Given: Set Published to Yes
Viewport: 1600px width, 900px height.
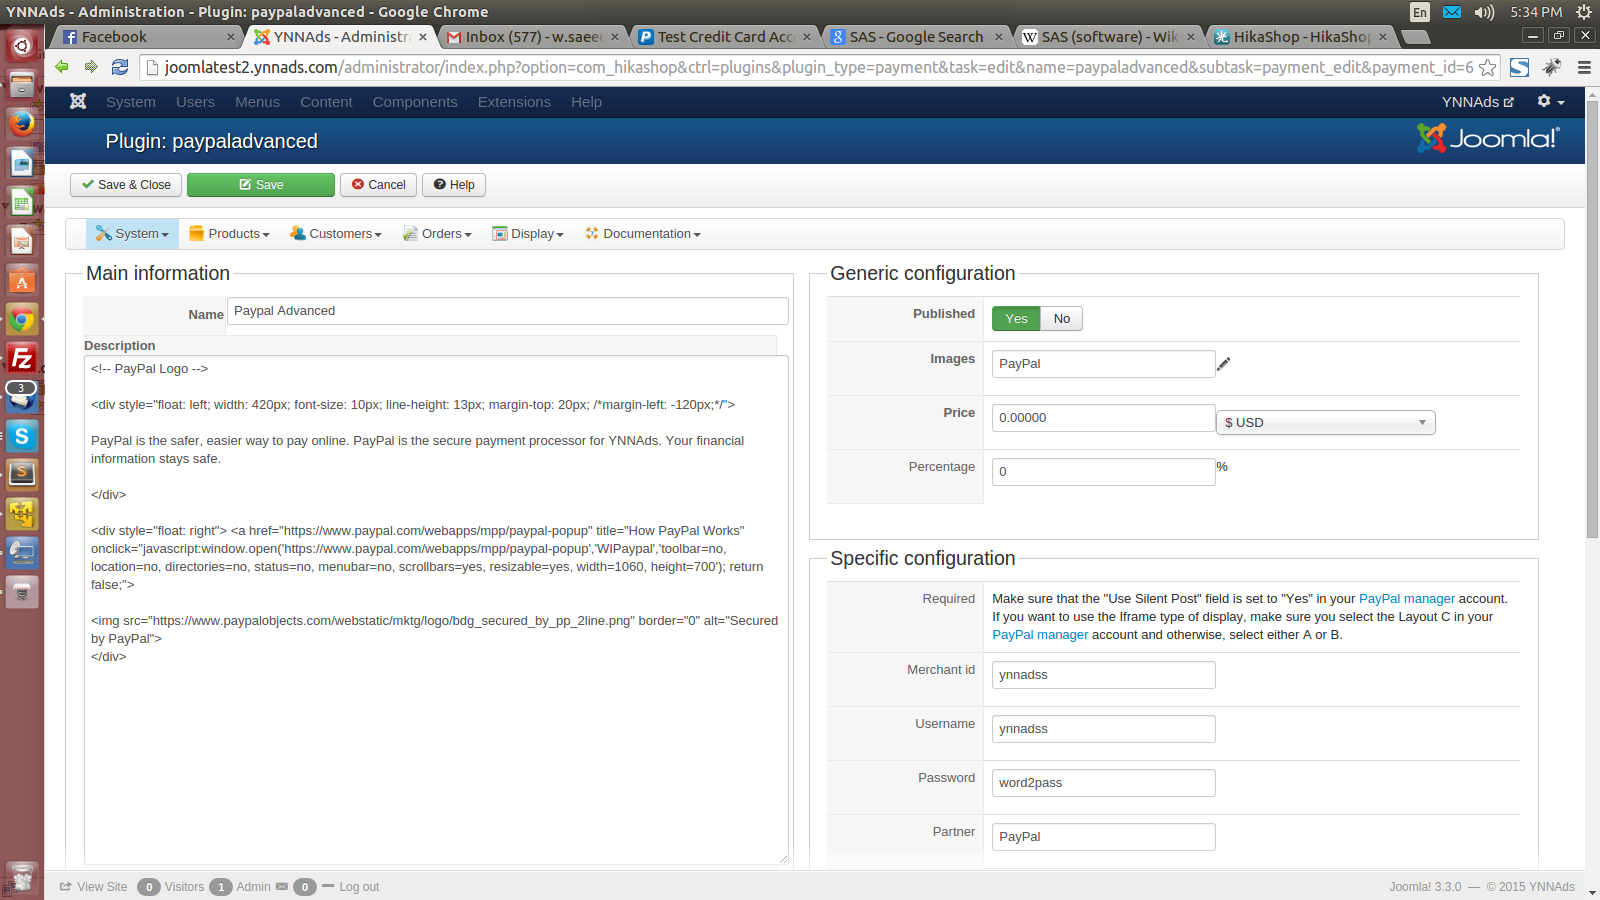Looking at the screenshot, I should pos(1016,319).
